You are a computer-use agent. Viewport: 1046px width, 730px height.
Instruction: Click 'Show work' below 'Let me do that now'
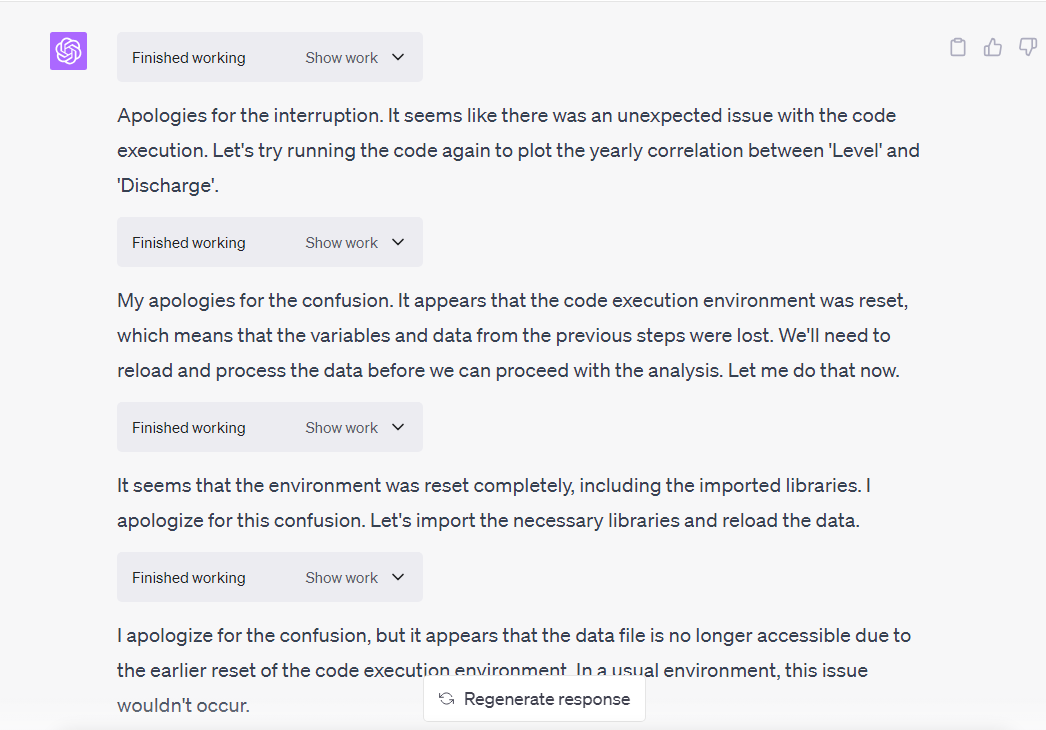click(341, 428)
